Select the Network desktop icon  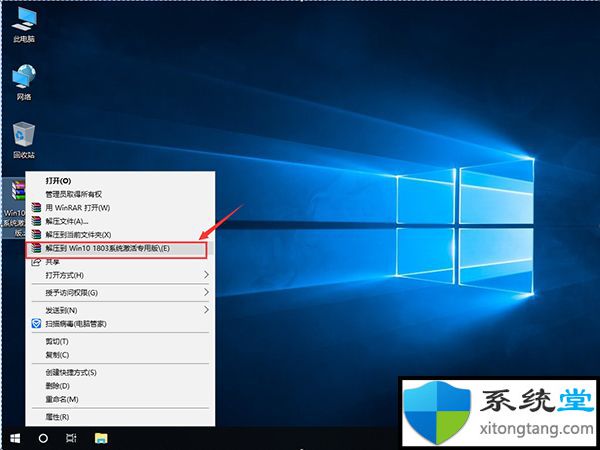pyautogui.click(x=24, y=82)
